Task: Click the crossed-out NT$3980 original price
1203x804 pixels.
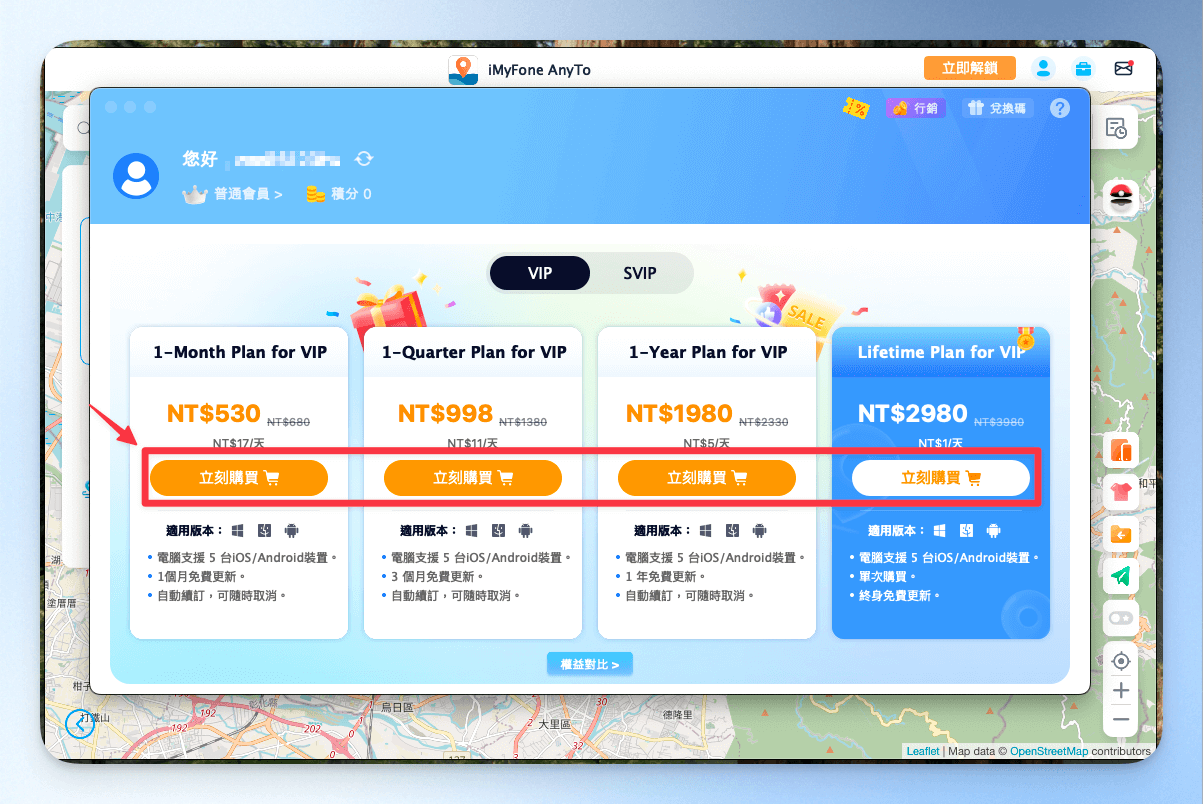Action: 999,422
